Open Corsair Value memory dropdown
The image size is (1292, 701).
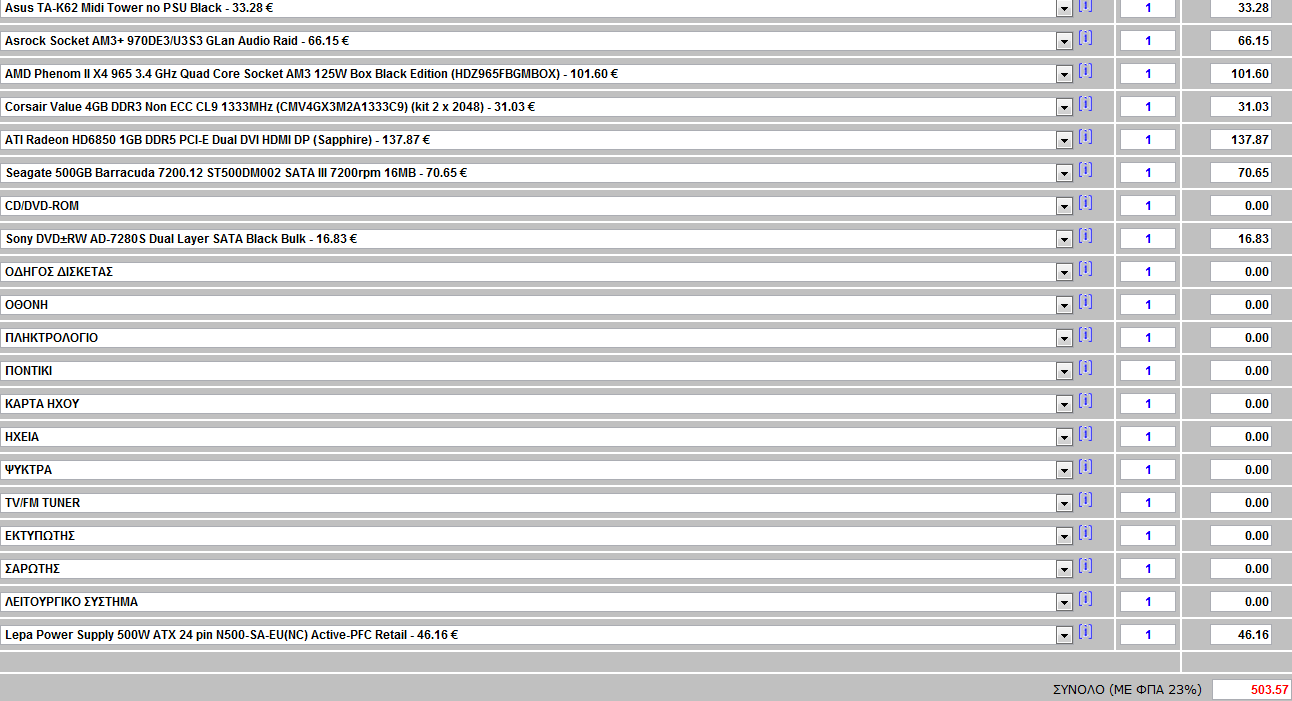(x=1064, y=108)
